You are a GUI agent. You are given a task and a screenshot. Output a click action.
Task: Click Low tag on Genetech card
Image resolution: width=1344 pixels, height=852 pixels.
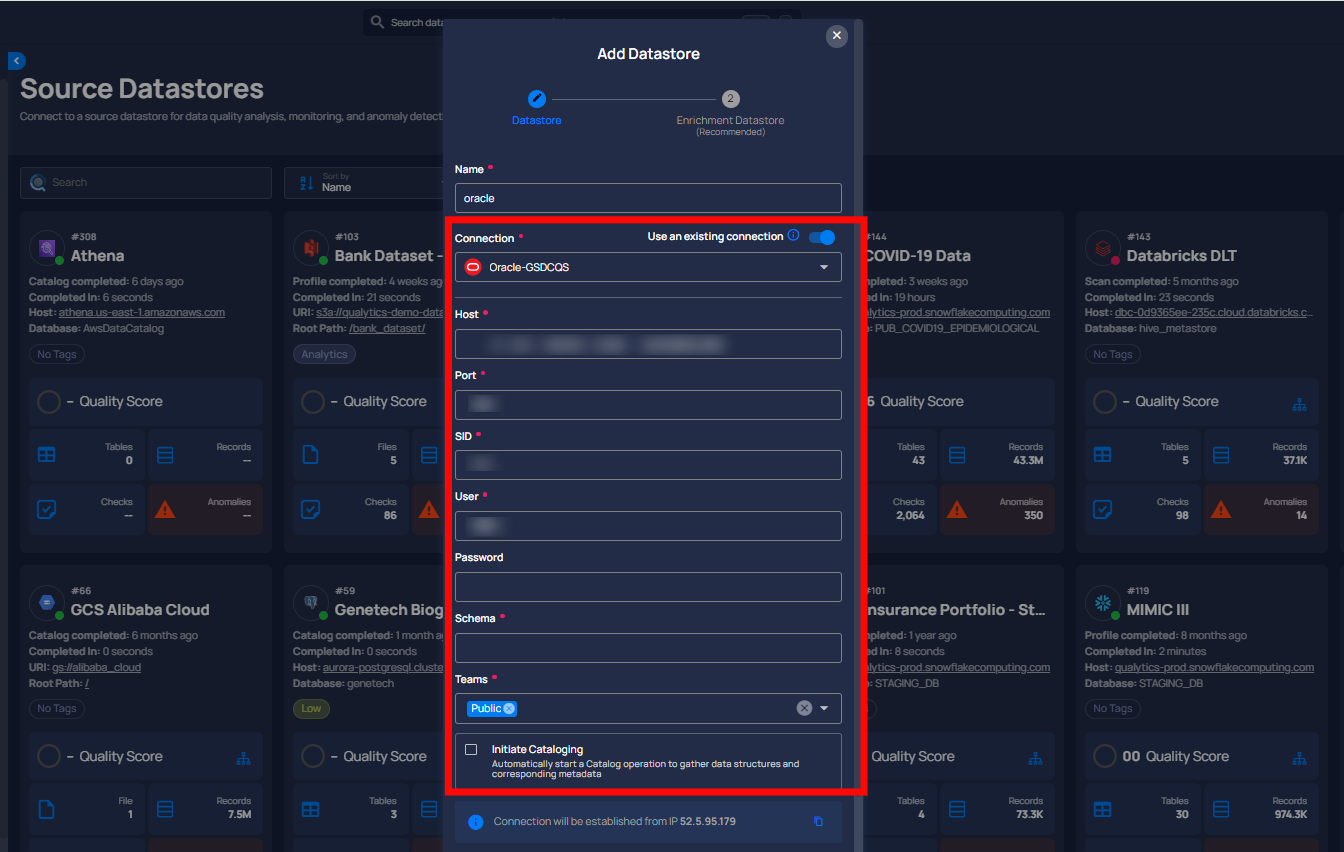point(311,708)
